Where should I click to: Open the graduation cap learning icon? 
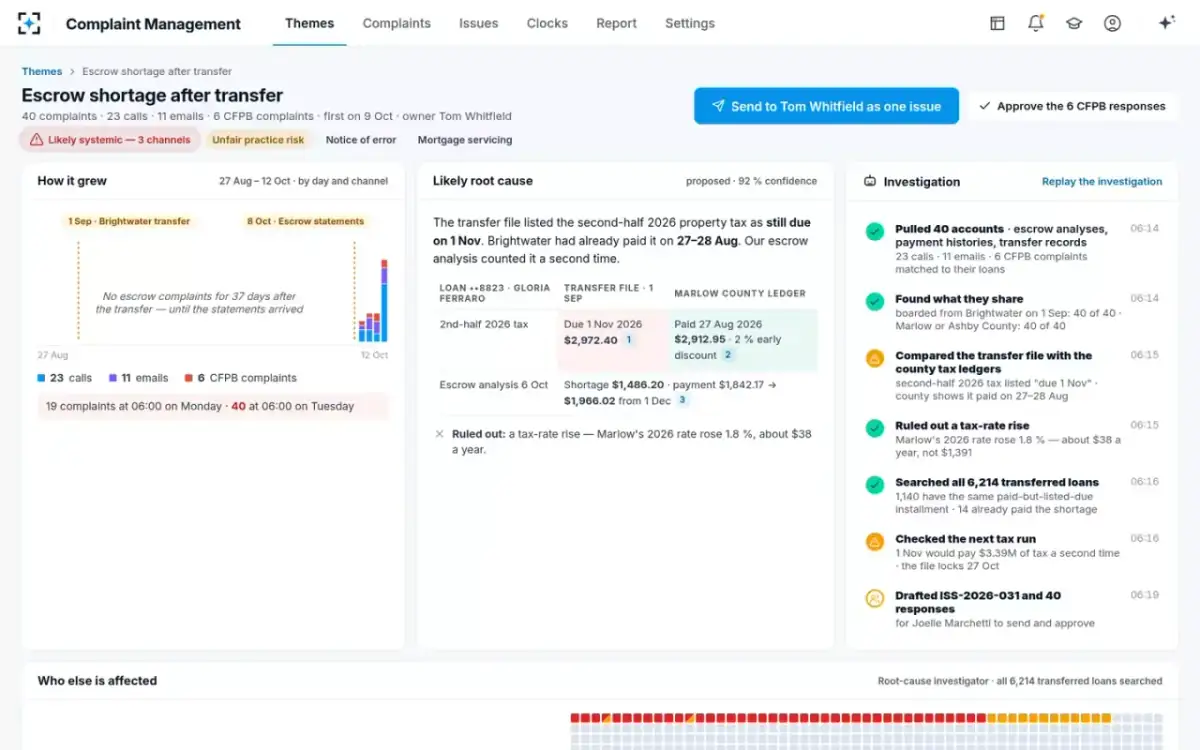click(1074, 23)
